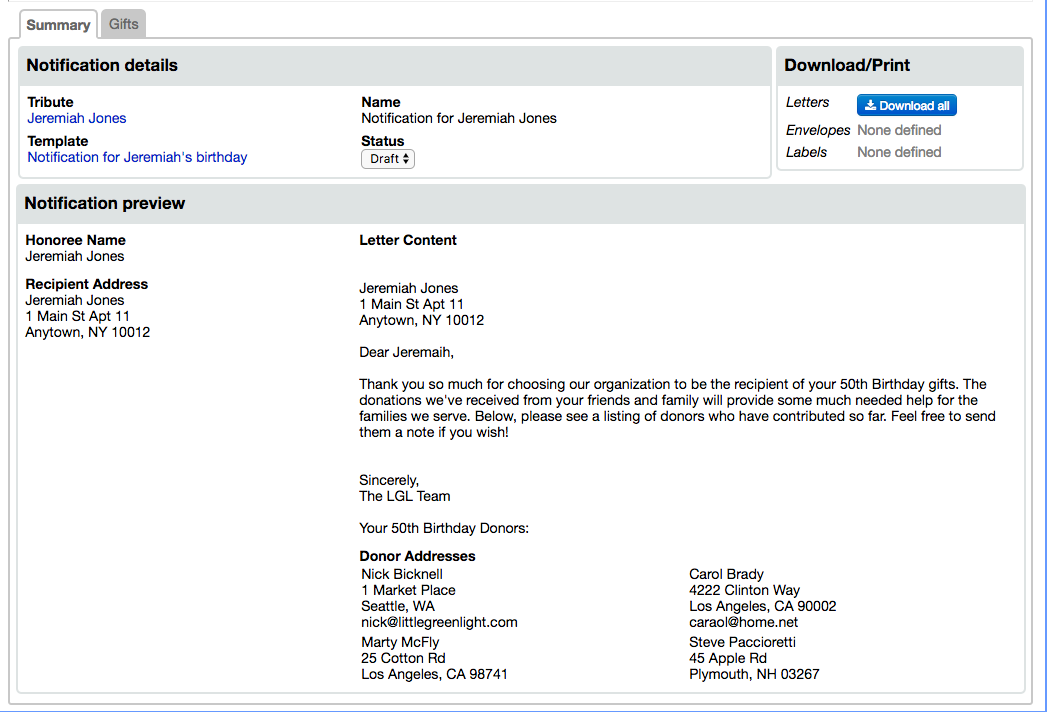1047x712 pixels.
Task: Click the Status field label
Action: click(383, 142)
